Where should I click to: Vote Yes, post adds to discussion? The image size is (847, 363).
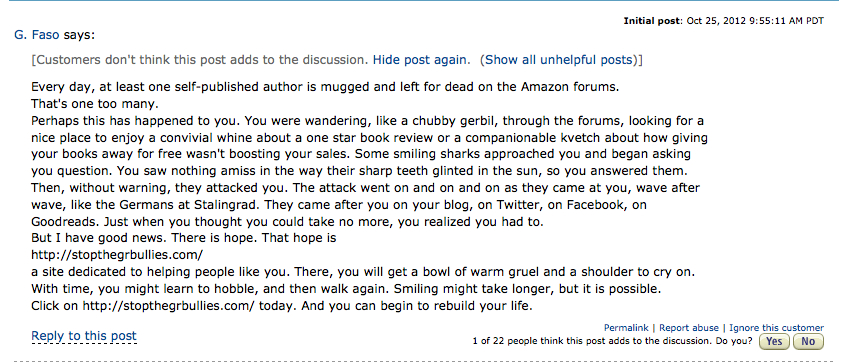pyautogui.click(x=774, y=341)
